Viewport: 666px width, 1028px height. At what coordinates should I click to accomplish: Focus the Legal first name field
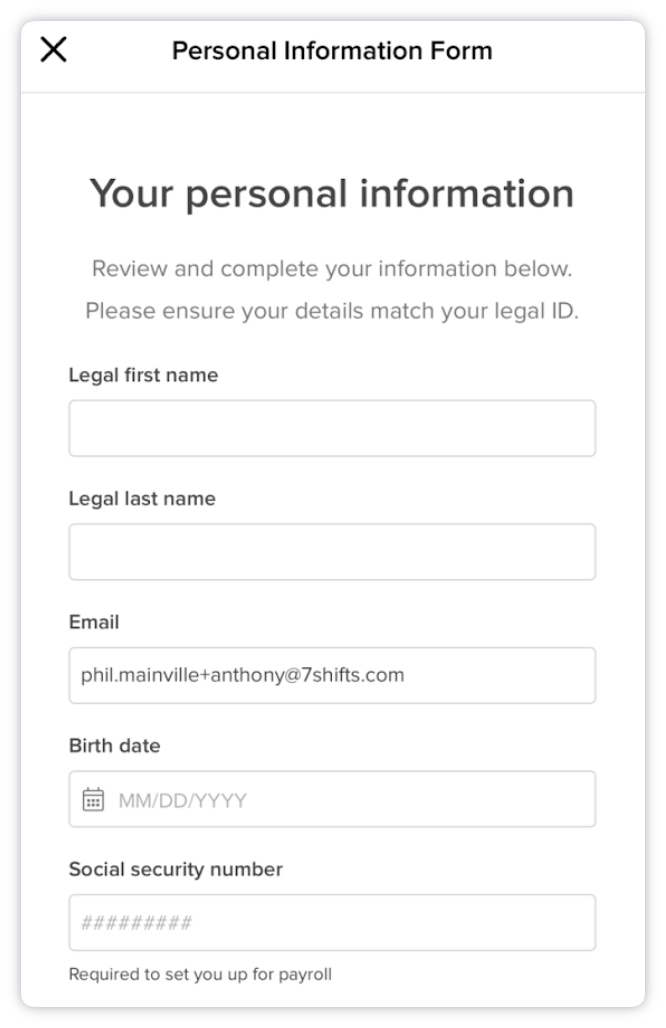332,428
